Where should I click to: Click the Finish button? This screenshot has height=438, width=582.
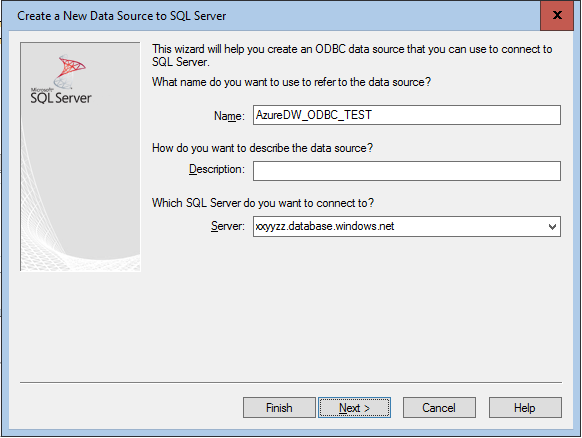(279, 408)
